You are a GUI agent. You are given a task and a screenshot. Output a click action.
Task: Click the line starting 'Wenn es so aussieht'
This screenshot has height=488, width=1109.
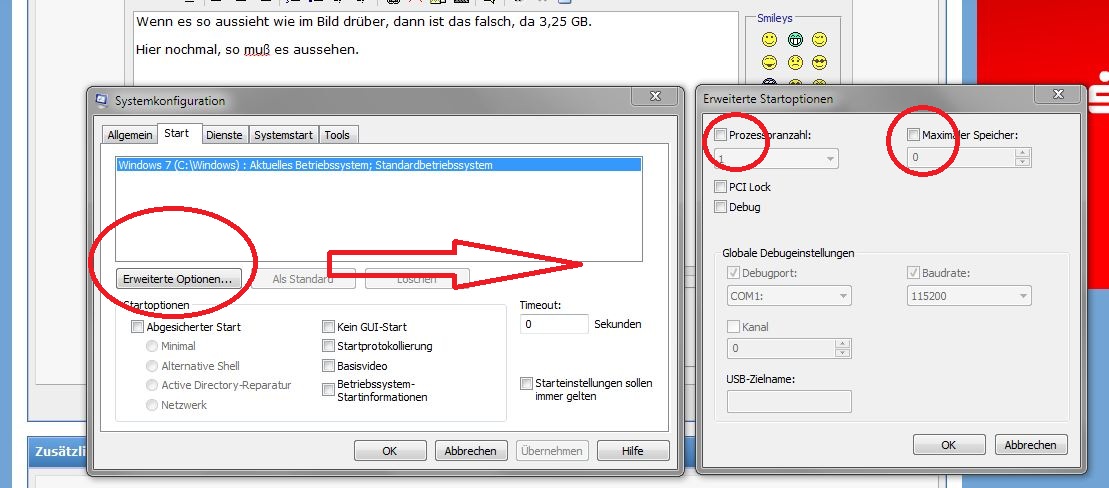pyautogui.click(x=364, y=21)
